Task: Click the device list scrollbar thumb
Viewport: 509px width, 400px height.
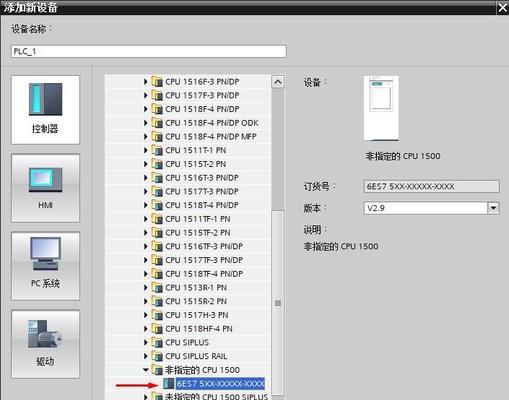Action: pyautogui.click(x=278, y=303)
